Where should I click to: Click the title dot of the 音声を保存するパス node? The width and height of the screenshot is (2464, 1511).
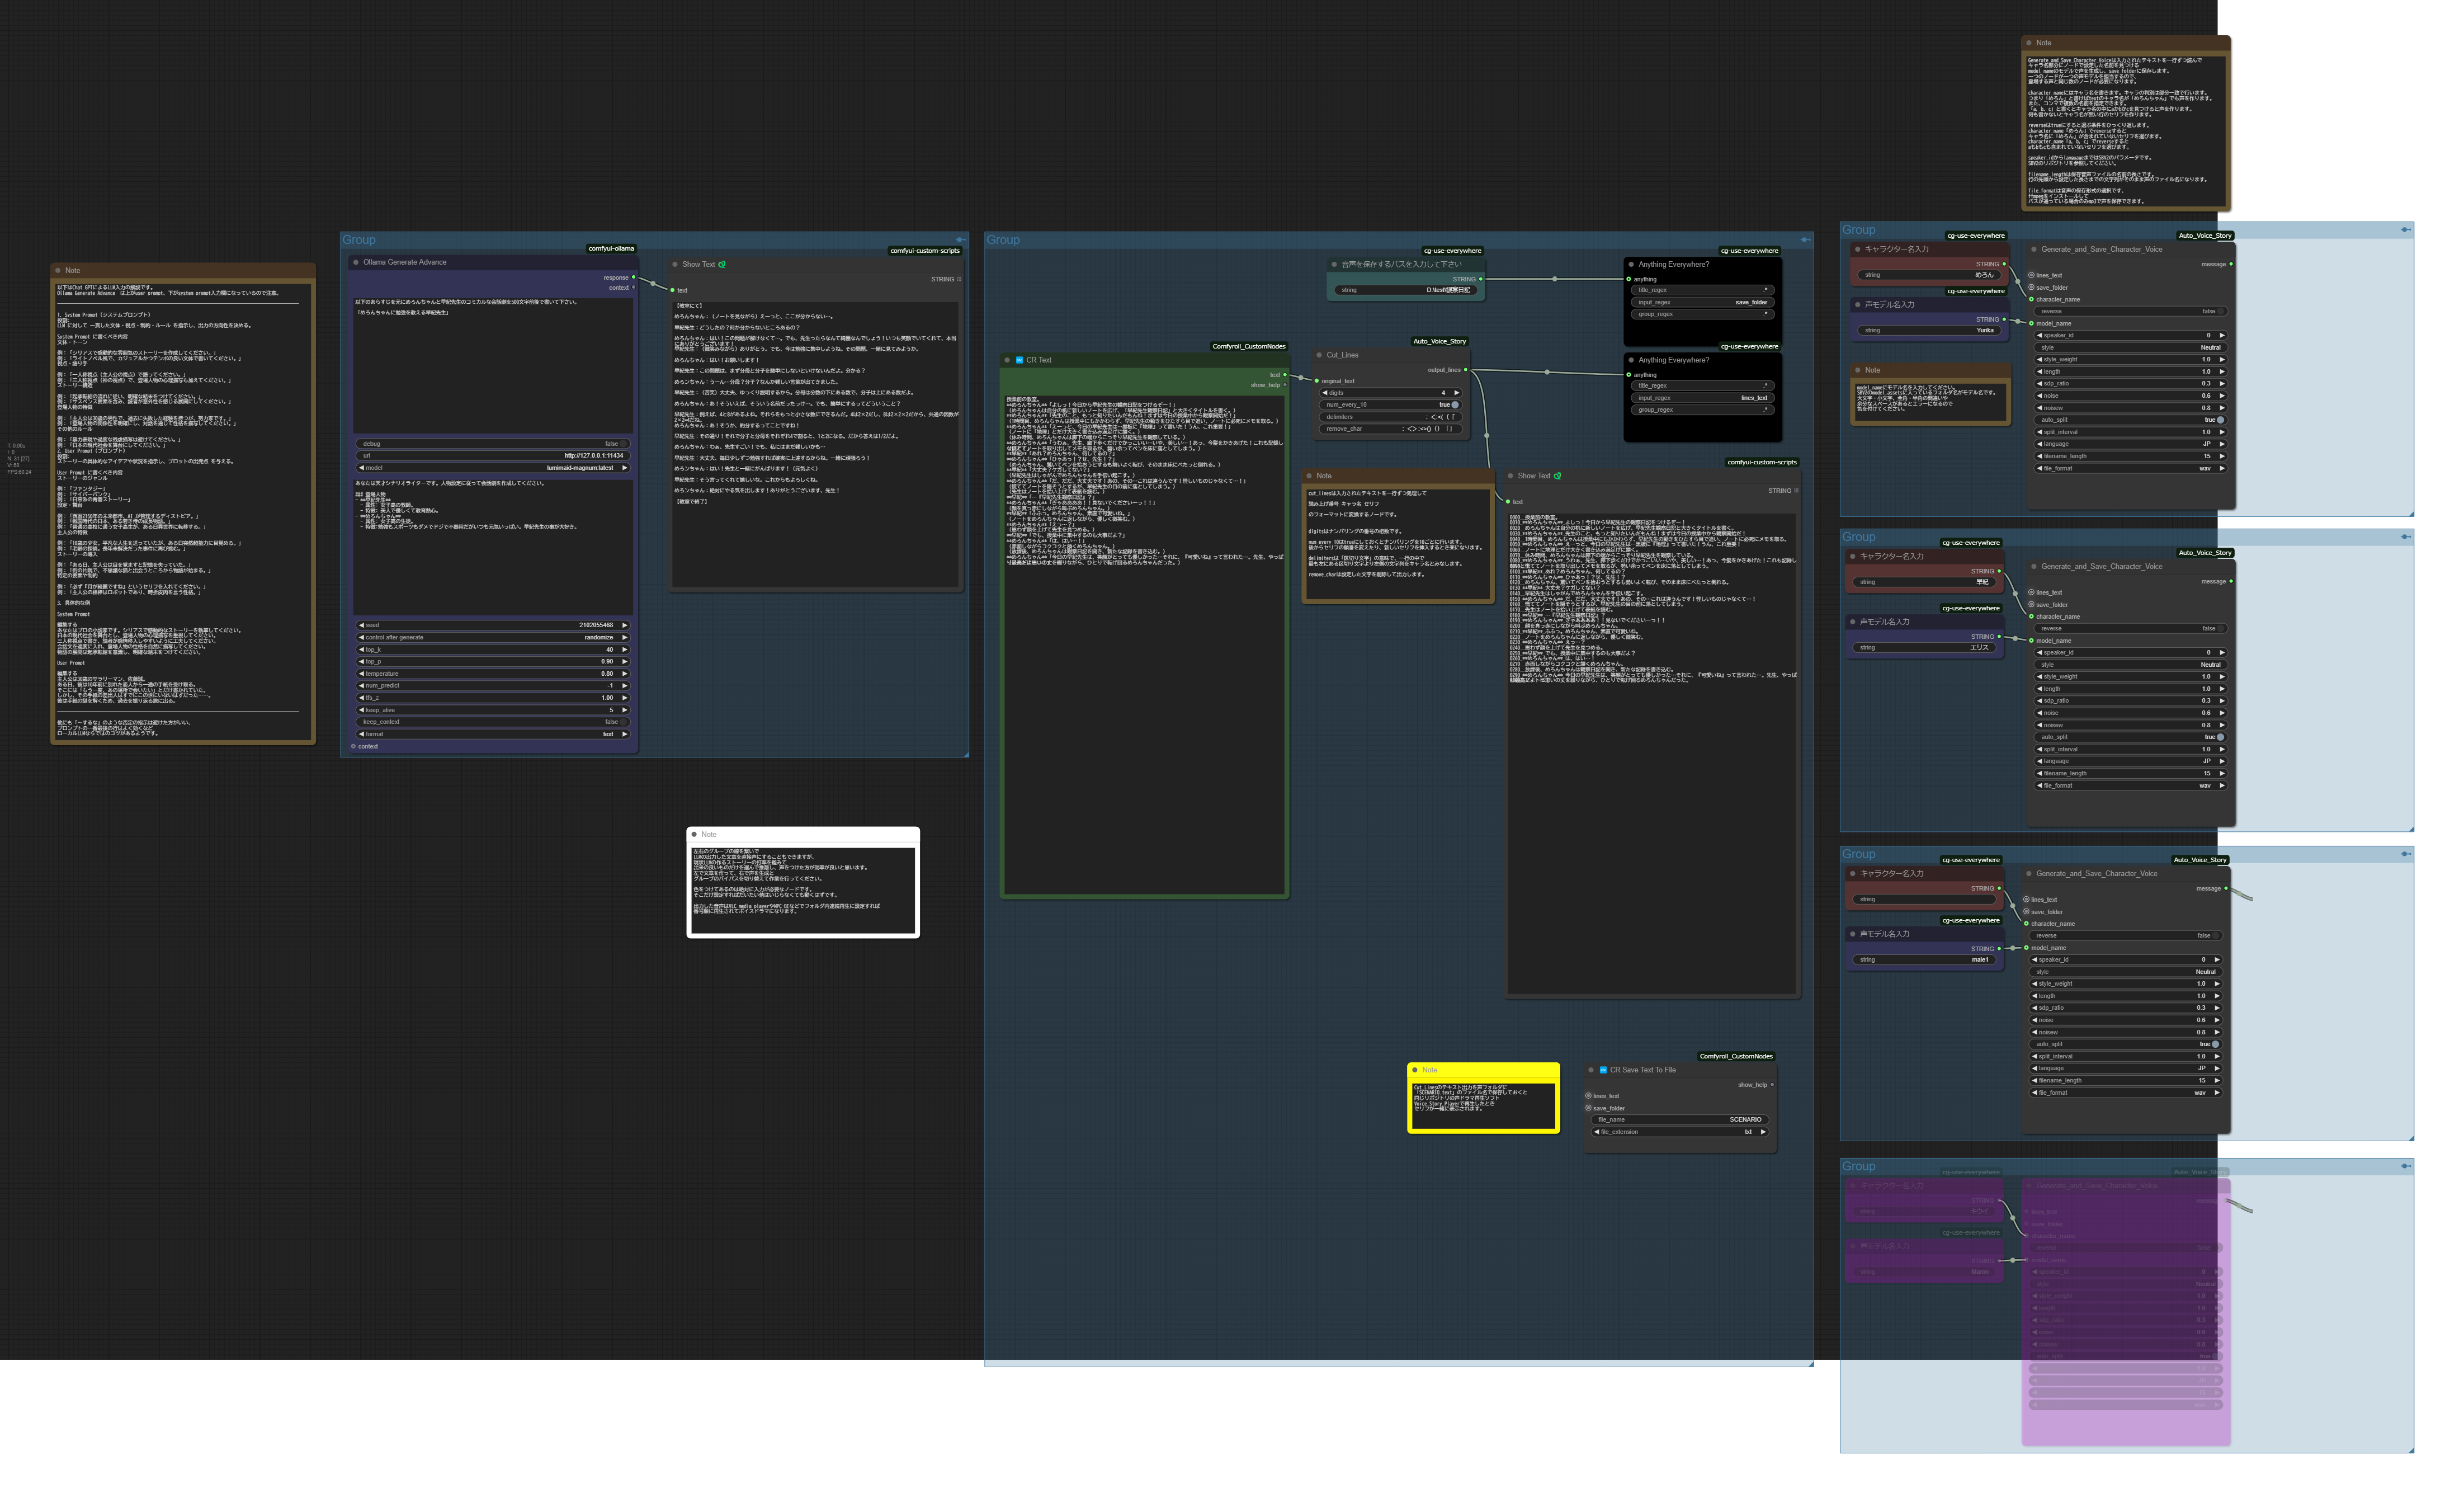coord(1334,264)
